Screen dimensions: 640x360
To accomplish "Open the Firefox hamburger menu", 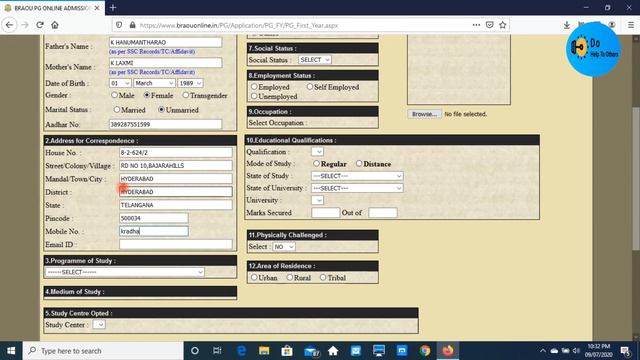I will 631,25.
